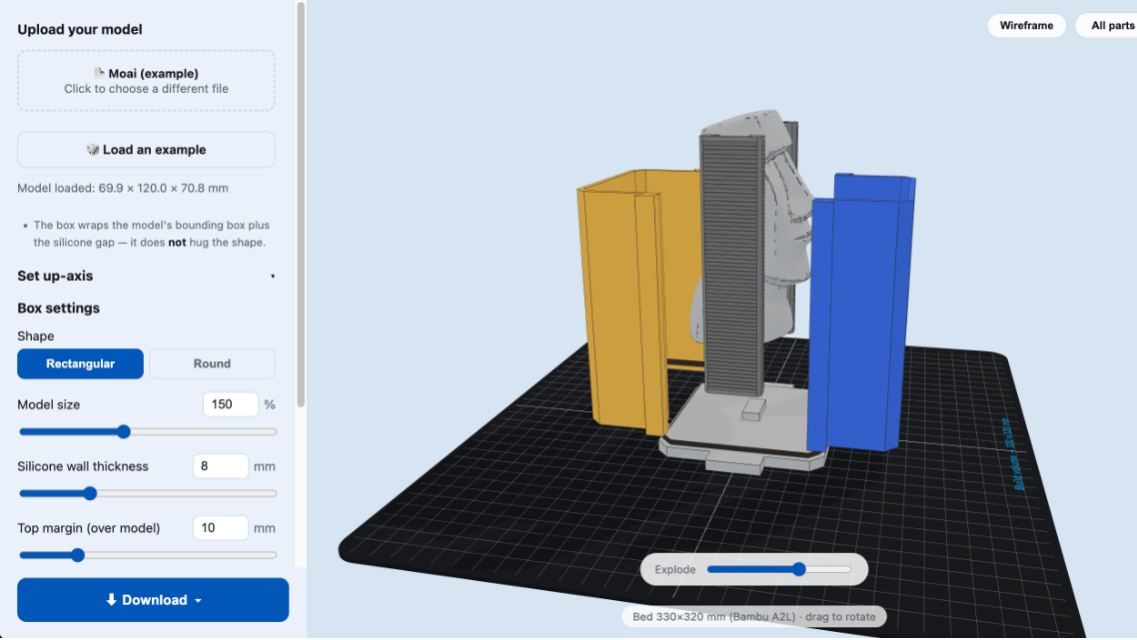Click the gray Moai model
The image size is (1137, 640).
click(x=787, y=217)
